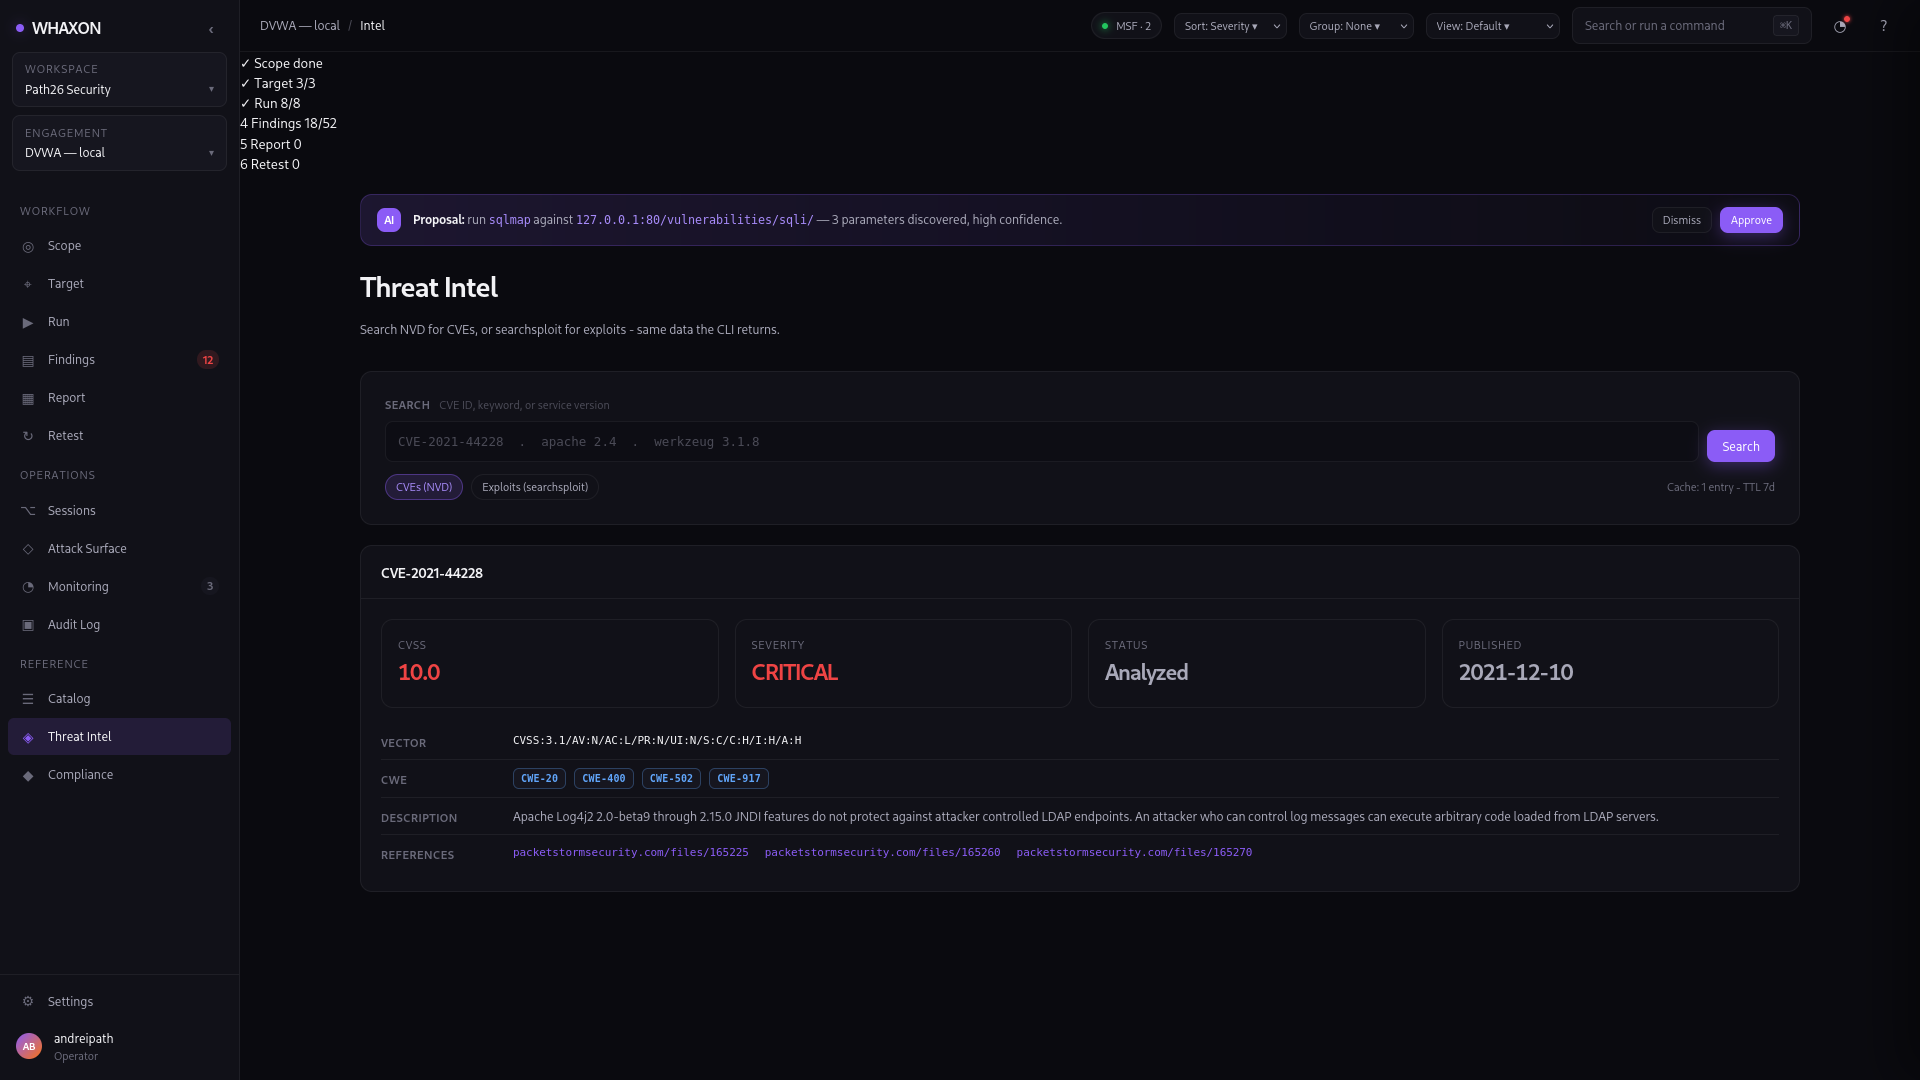
Task: Click the Findings list icon
Action: tap(28, 361)
